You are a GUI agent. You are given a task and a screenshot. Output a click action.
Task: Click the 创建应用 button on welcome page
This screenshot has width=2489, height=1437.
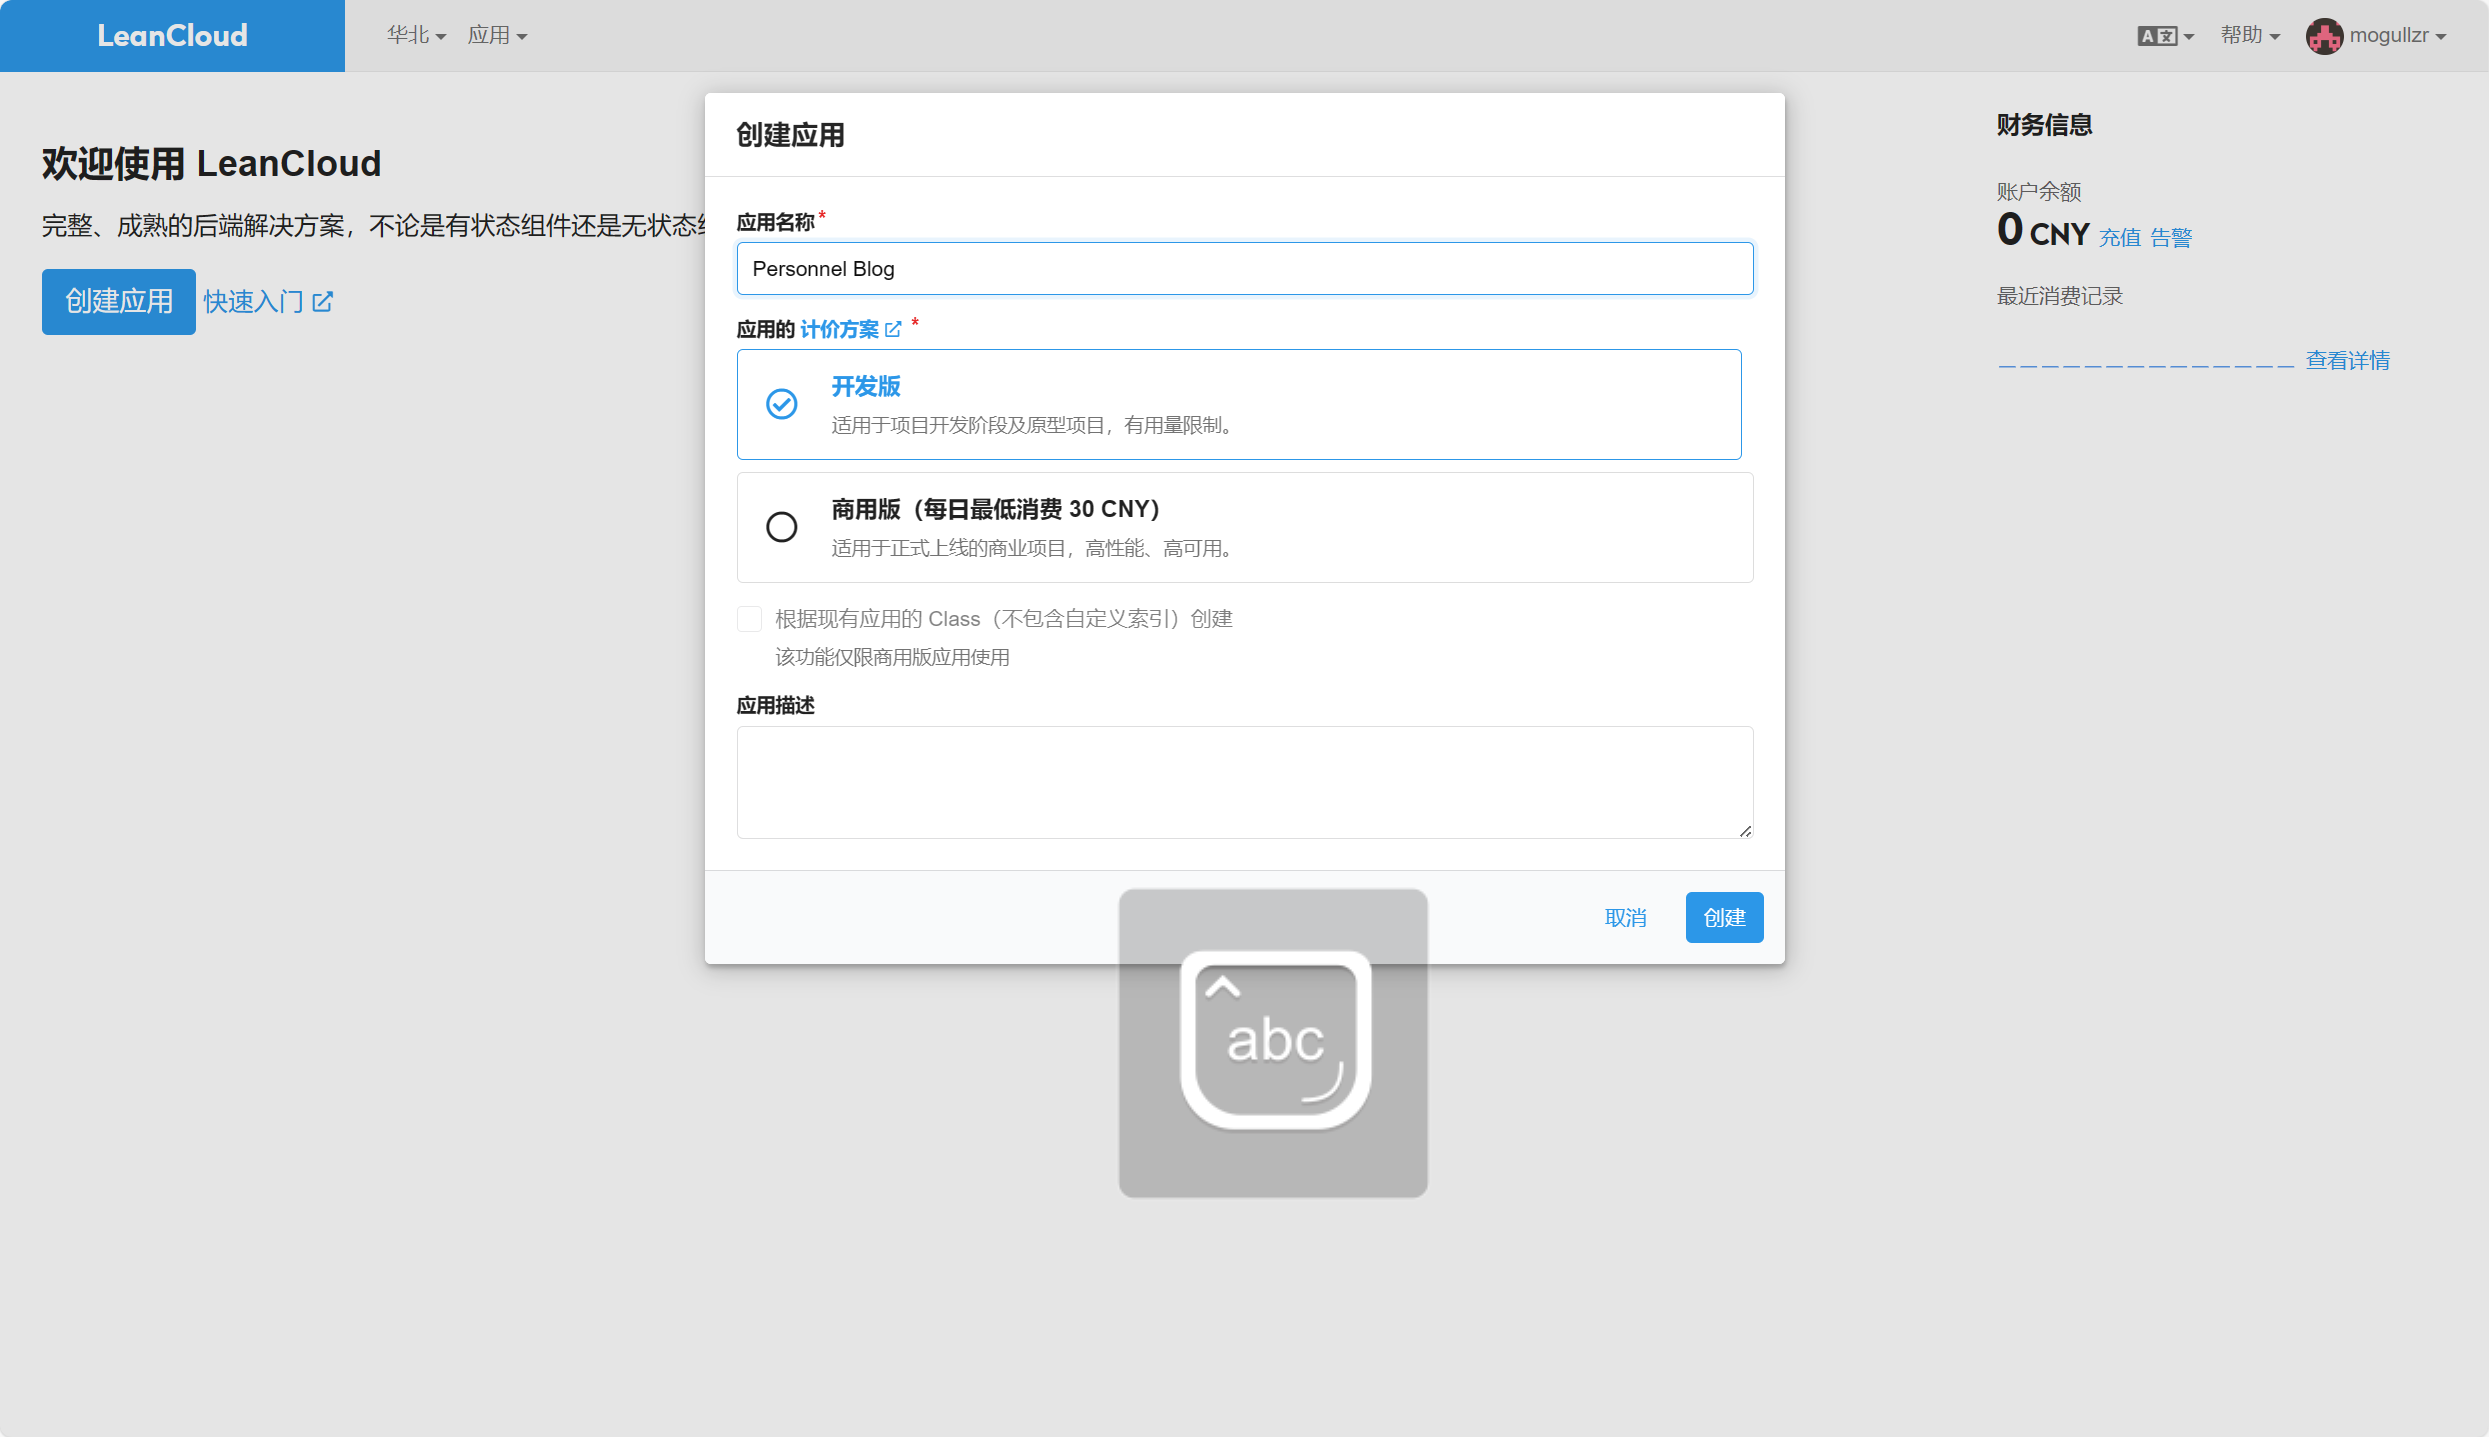coord(119,301)
